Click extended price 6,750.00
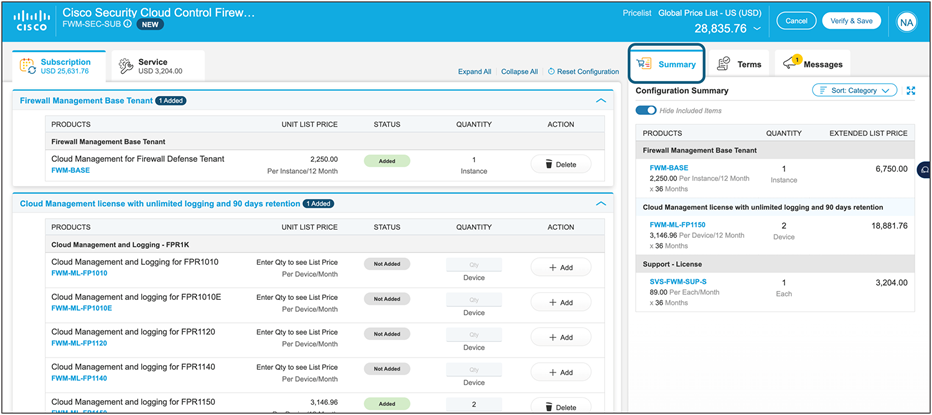This screenshot has width=932, height=415. [891, 169]
